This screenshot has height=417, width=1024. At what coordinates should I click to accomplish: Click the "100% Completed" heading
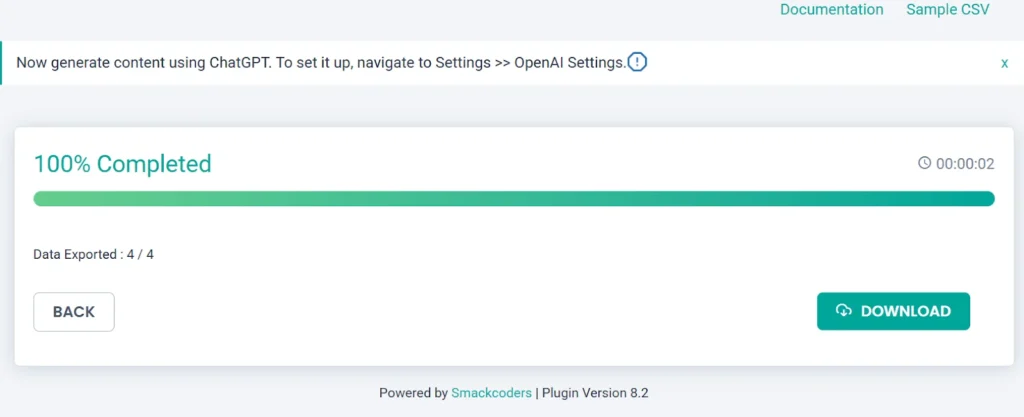122,164
